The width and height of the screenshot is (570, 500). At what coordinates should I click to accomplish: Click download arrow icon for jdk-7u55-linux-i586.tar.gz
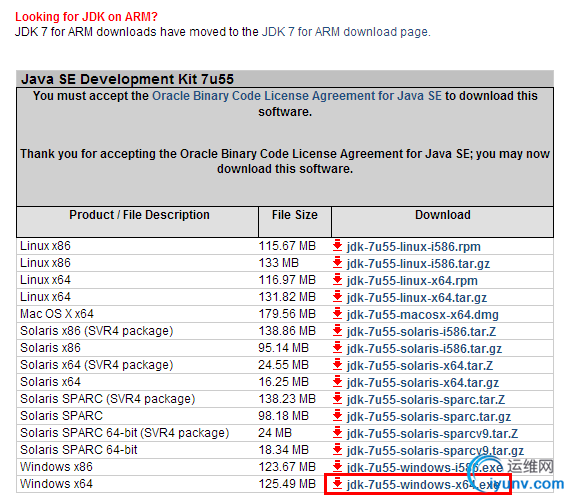[x=337, y=263]
